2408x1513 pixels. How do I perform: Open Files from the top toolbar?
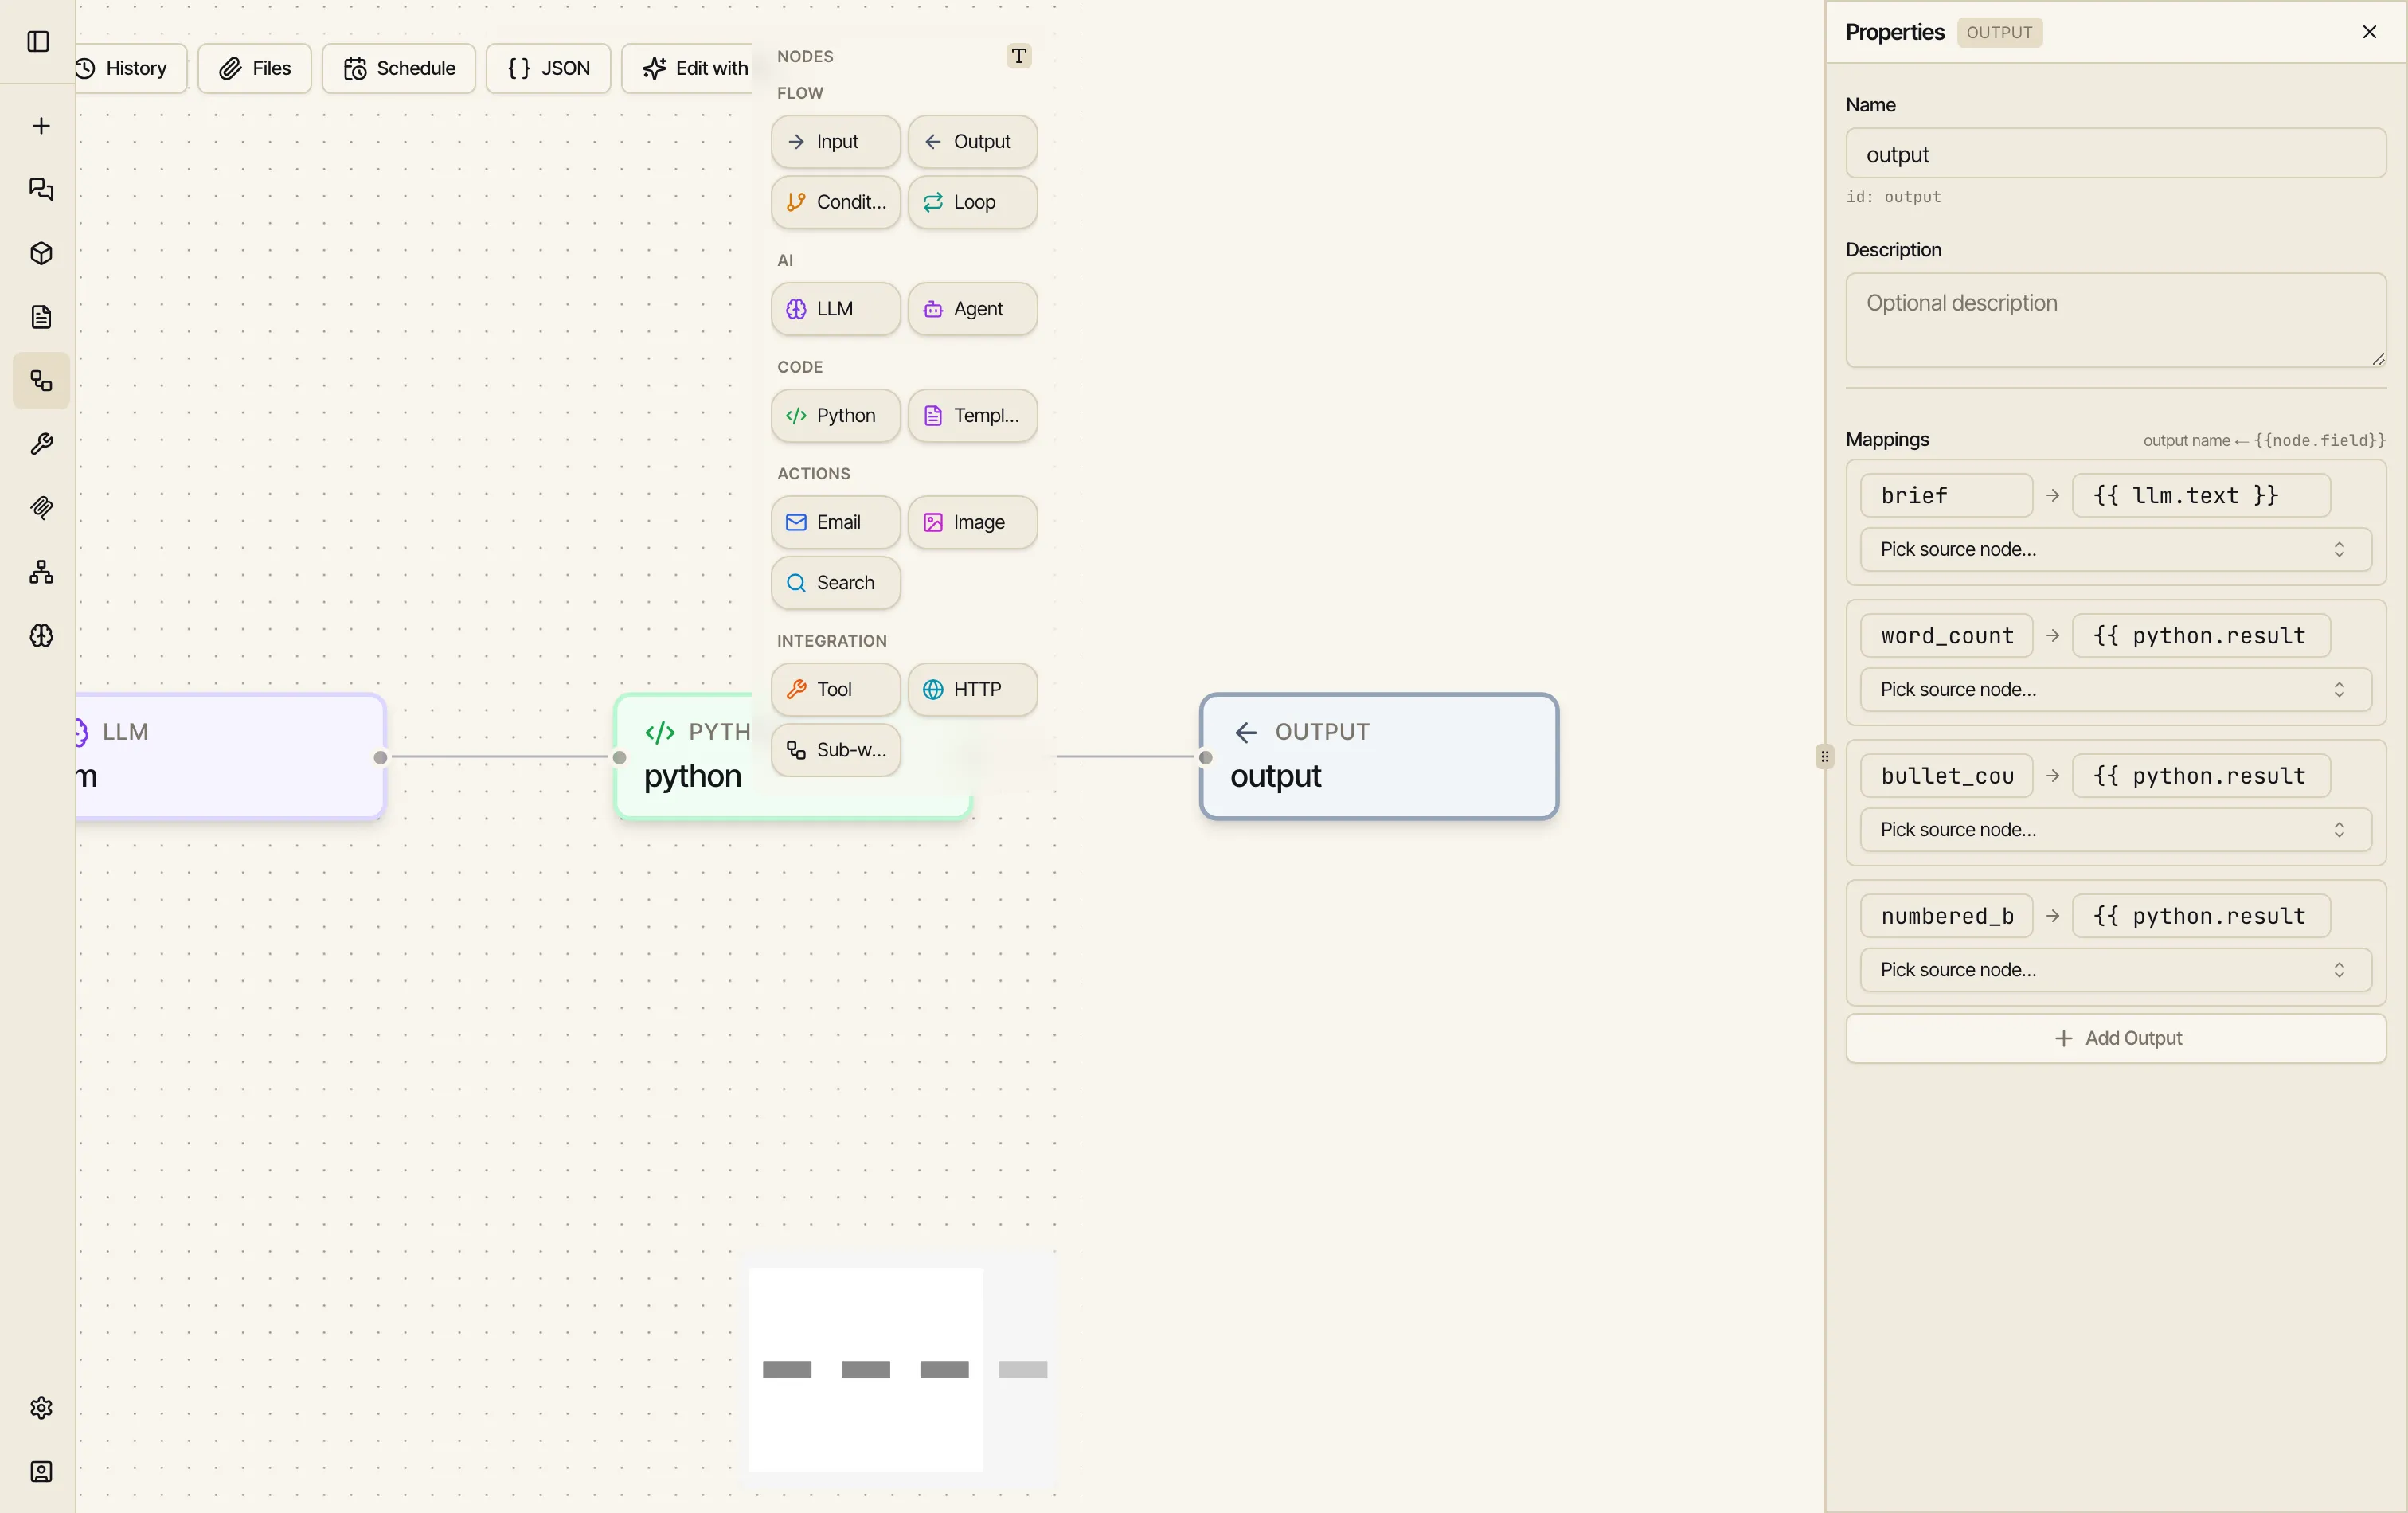pos(254,68)
